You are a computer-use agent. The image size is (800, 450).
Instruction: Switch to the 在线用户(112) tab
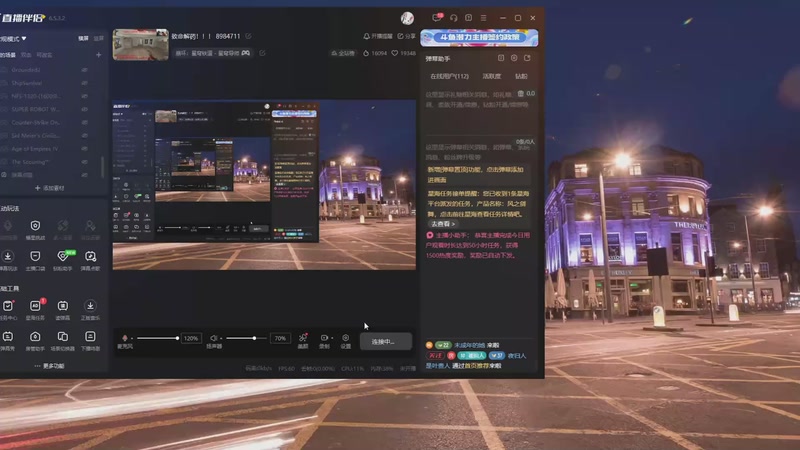449,76
